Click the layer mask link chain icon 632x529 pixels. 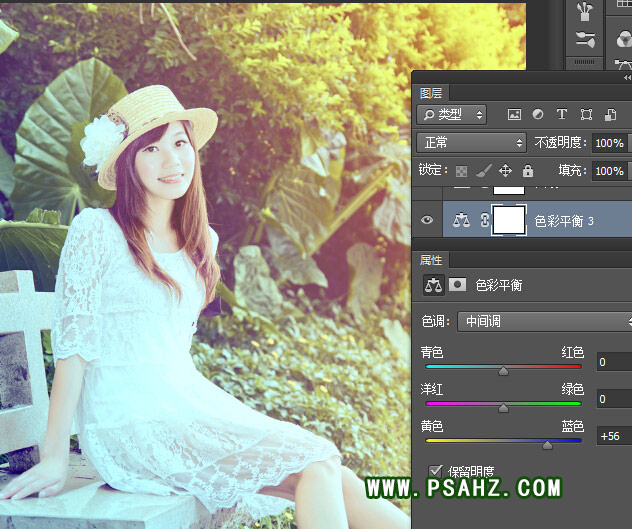485,220
